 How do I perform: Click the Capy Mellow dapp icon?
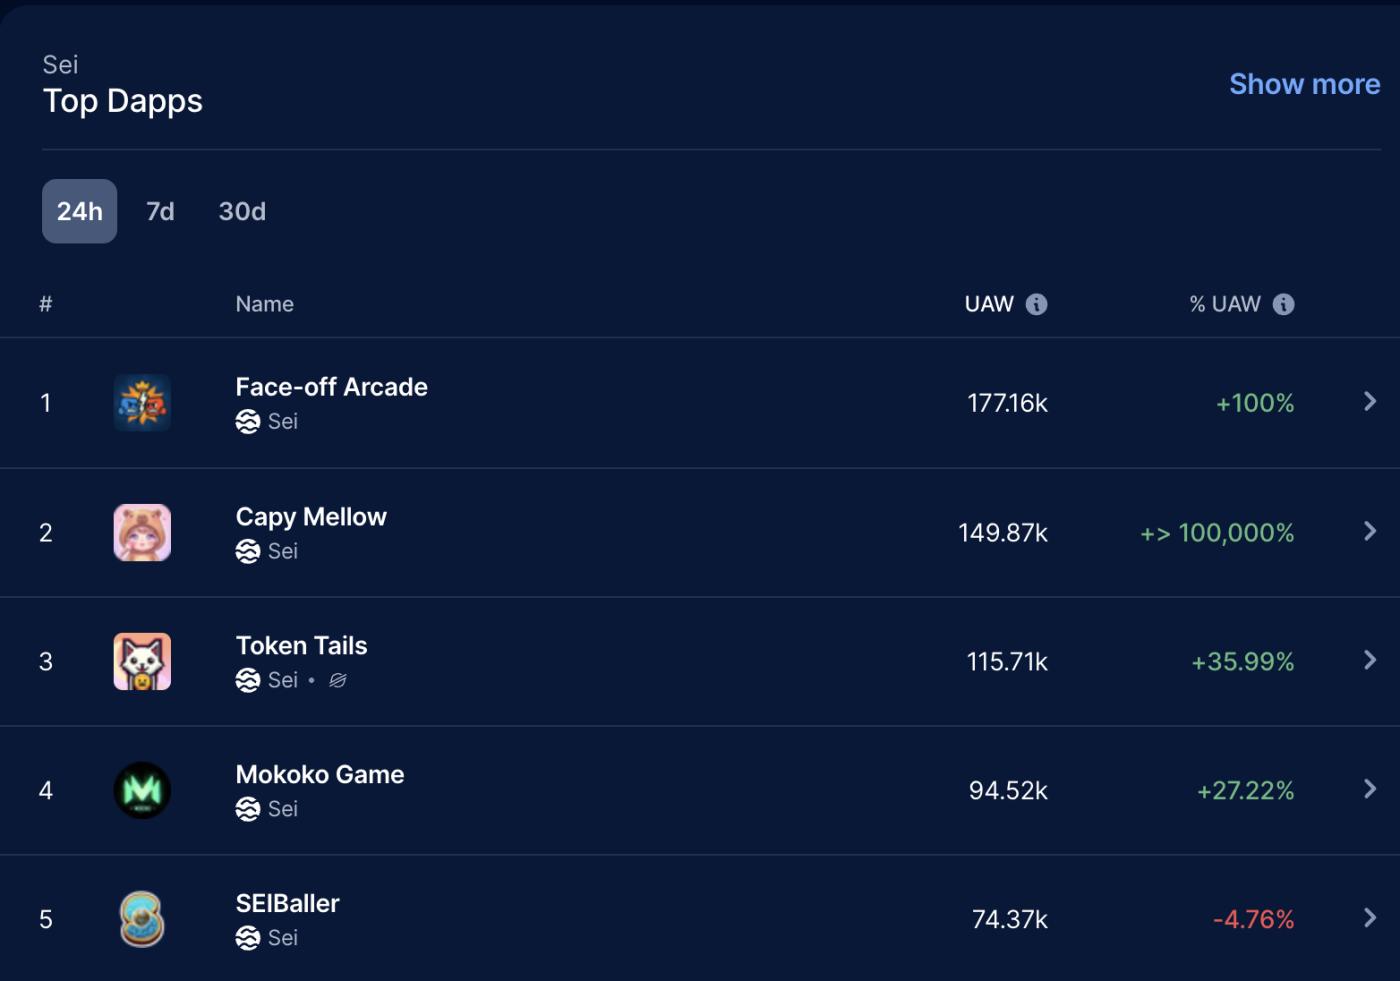(x=142, y=532)
